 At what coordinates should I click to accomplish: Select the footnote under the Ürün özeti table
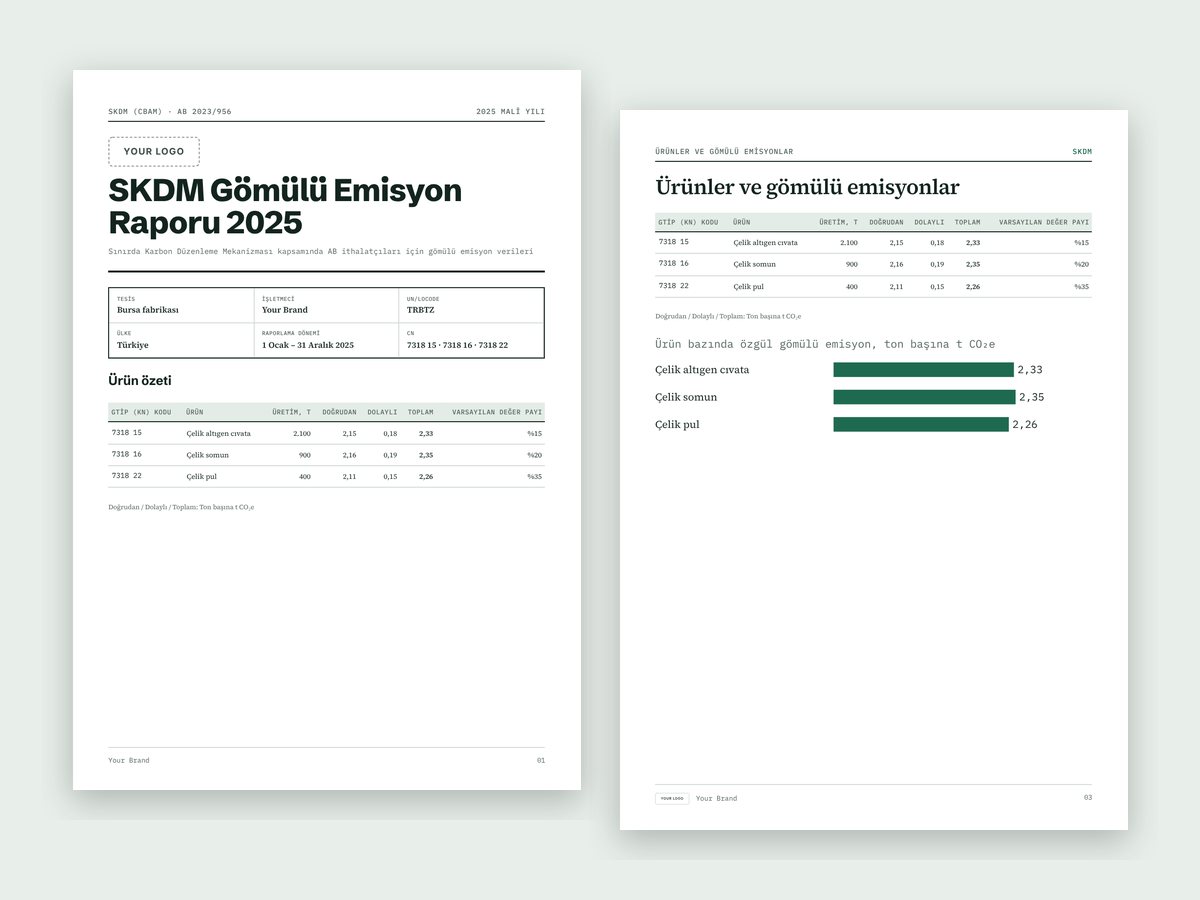point(181,507)
